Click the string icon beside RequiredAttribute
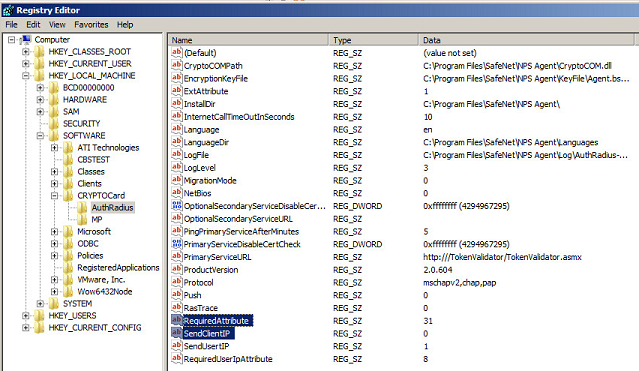639x371 pixels. [176, 320]
